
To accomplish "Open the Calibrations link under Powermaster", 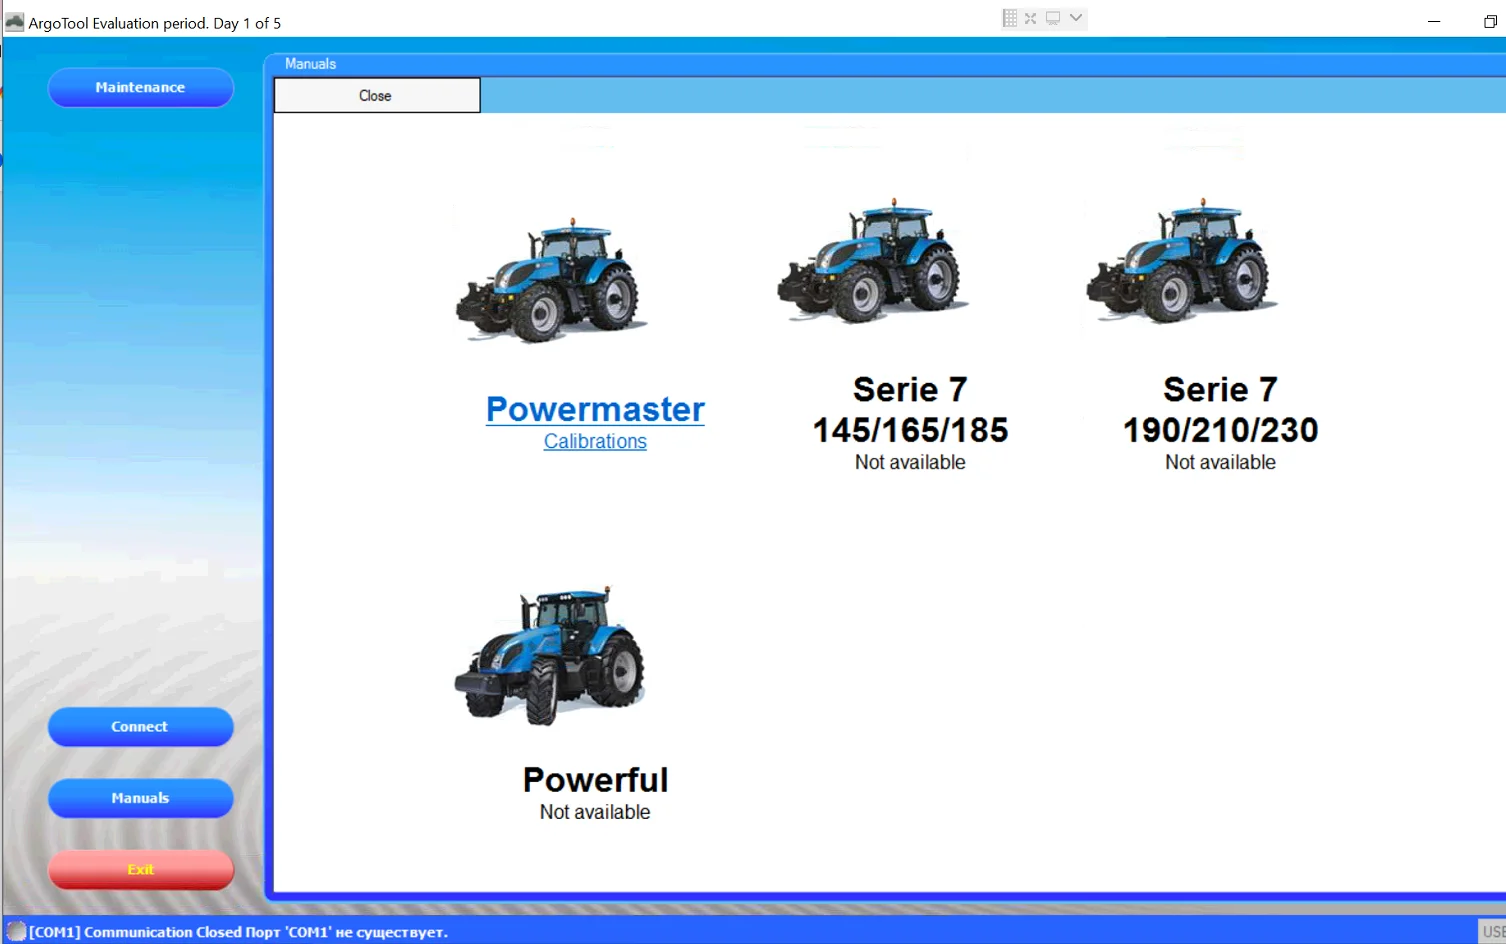I will [x=595, y=441].
